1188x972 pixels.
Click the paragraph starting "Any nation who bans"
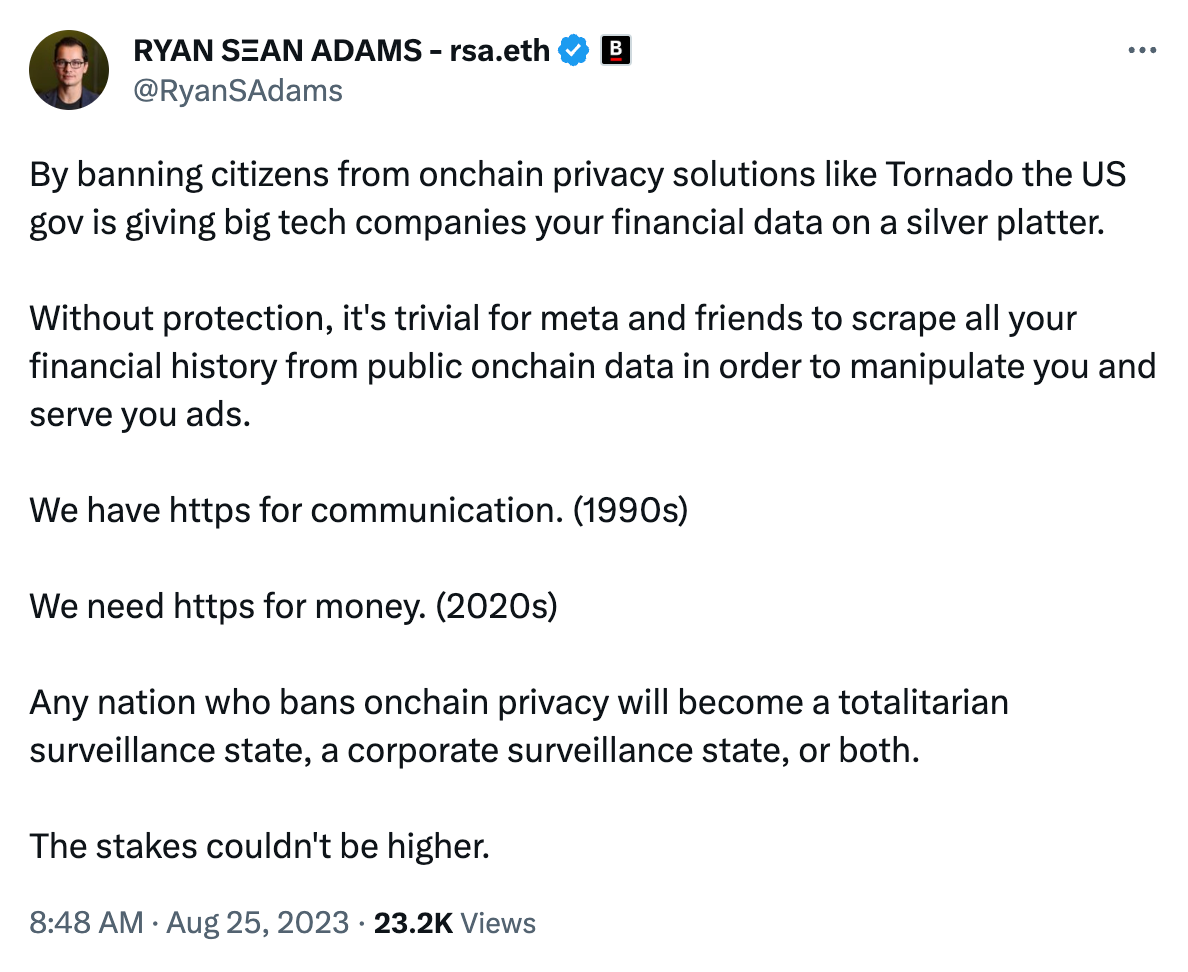pyautogui.click(x=518, y=726)
